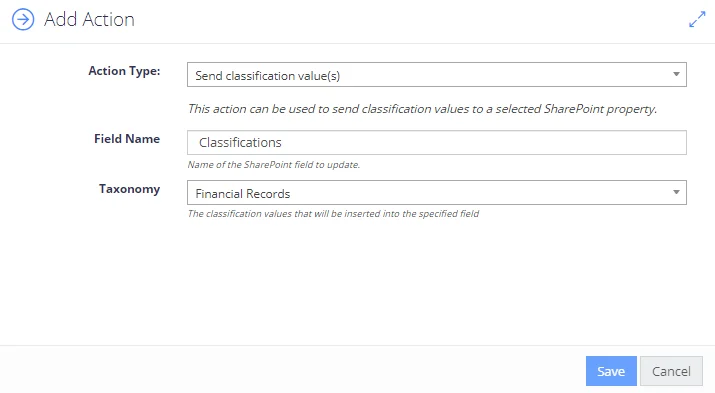This screenshot has width=715, height=393.
Task: Click the Taxonomy label
Action: point(130,189)
